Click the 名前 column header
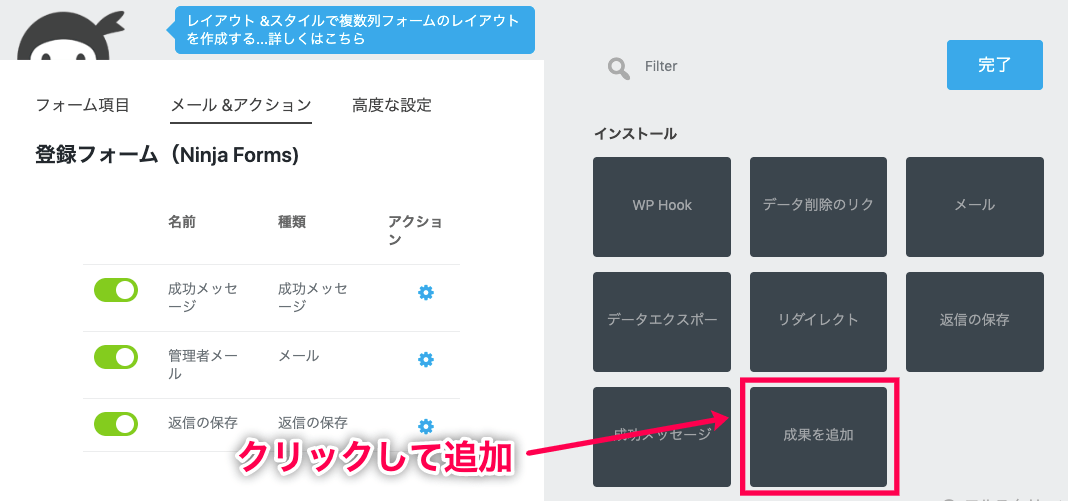 [x=182, y=222]
